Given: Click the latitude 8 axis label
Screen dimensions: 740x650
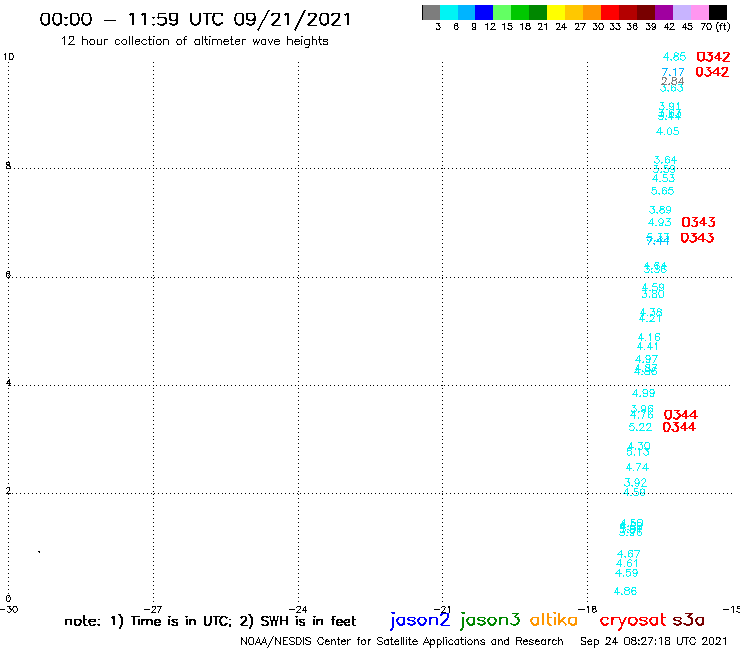Looking at the screenshot, I should pos(8,166).
